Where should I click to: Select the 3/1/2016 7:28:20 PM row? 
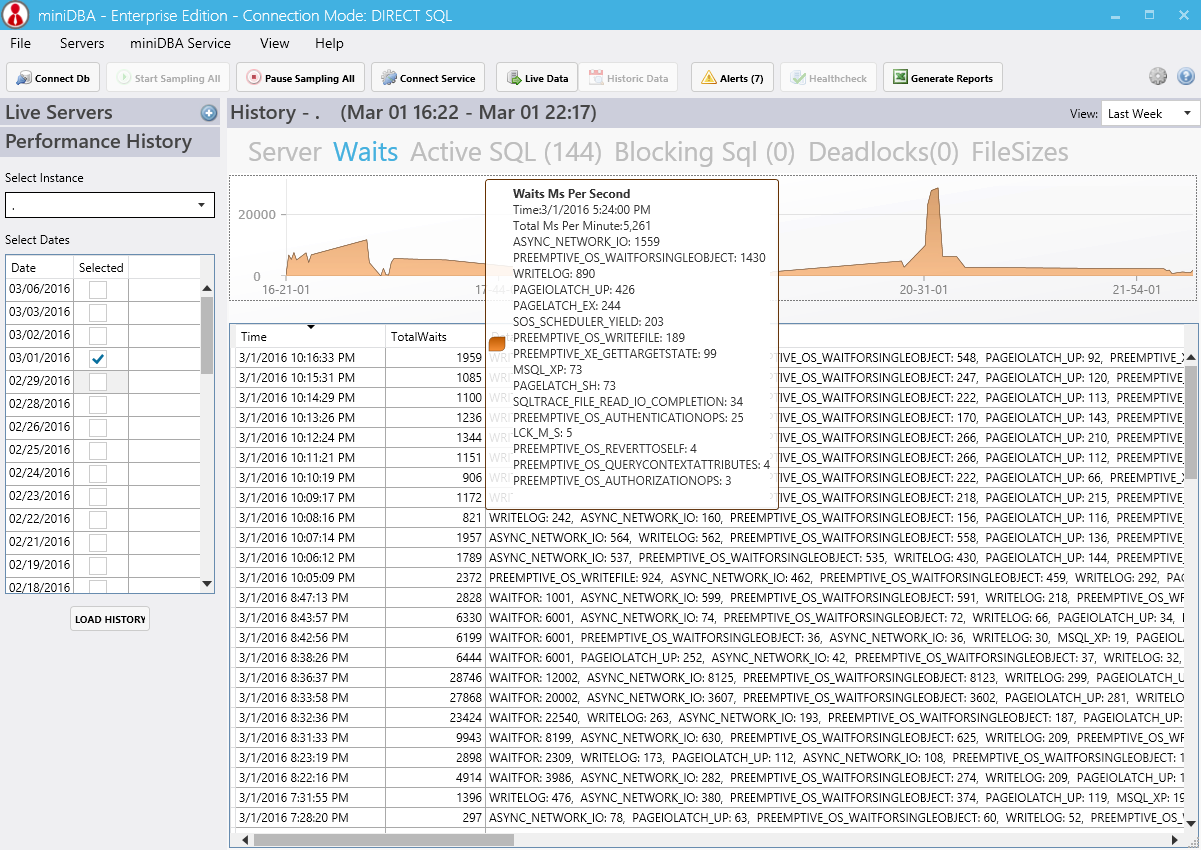coord(710,817)
